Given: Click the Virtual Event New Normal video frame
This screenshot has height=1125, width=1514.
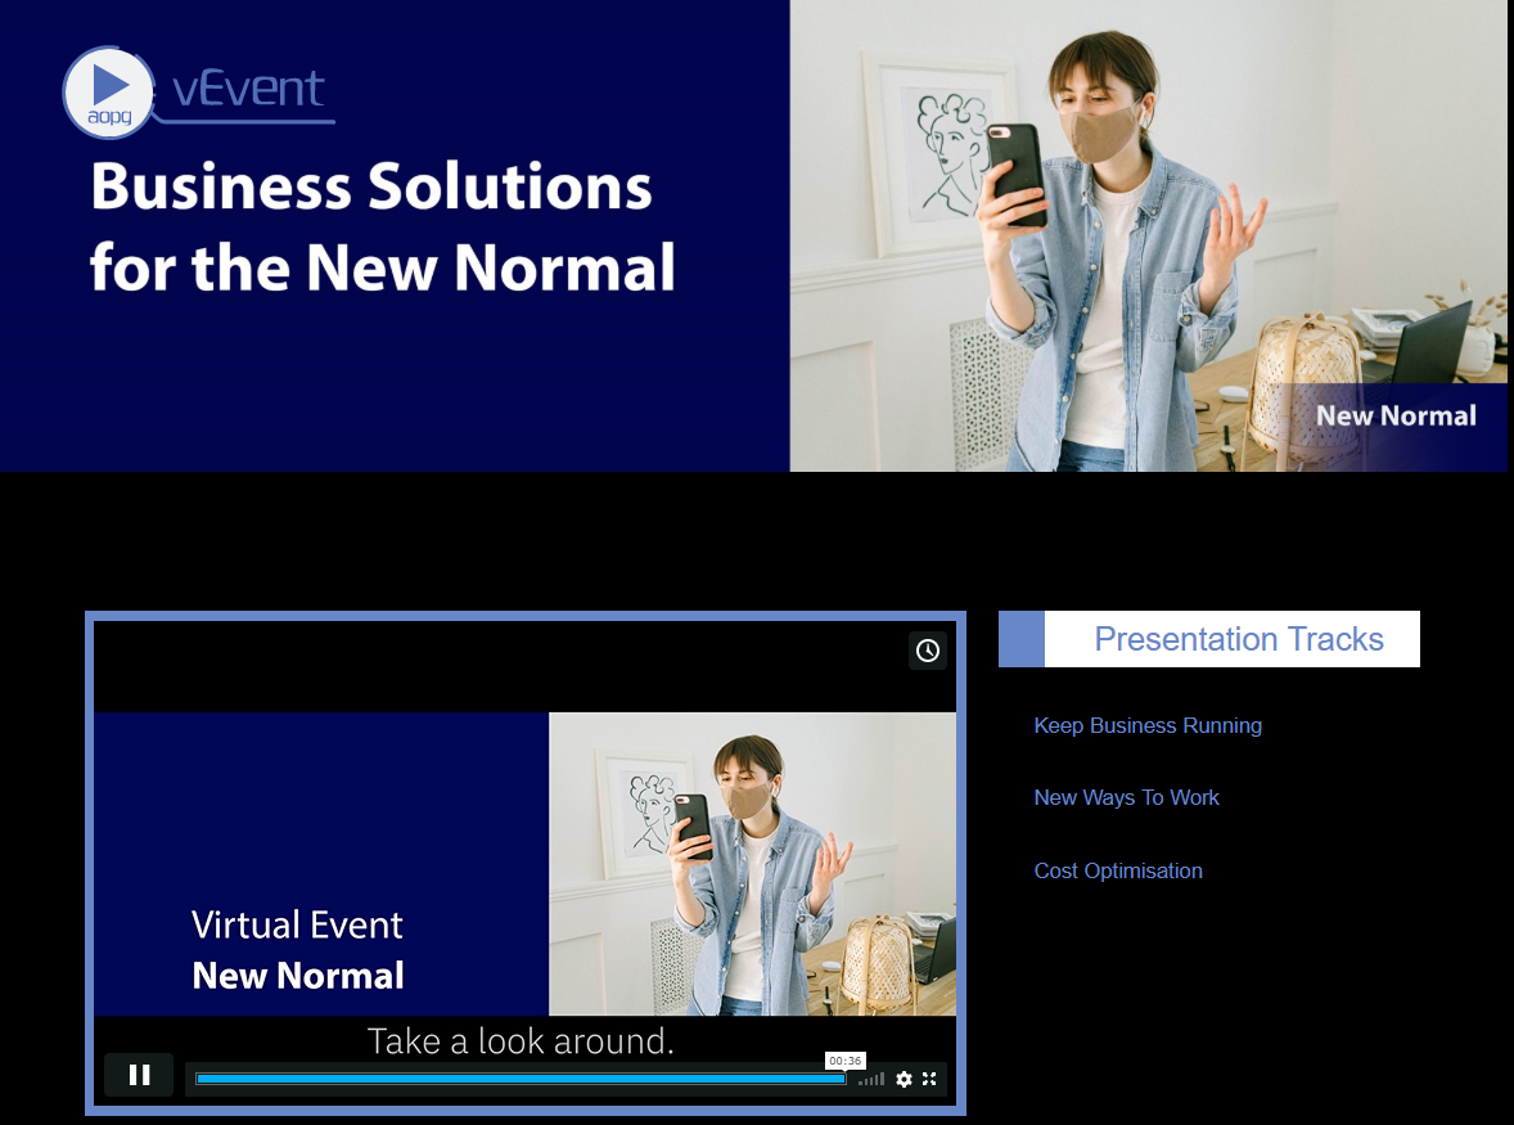Looking at the screenshot, I should point(525,864).
